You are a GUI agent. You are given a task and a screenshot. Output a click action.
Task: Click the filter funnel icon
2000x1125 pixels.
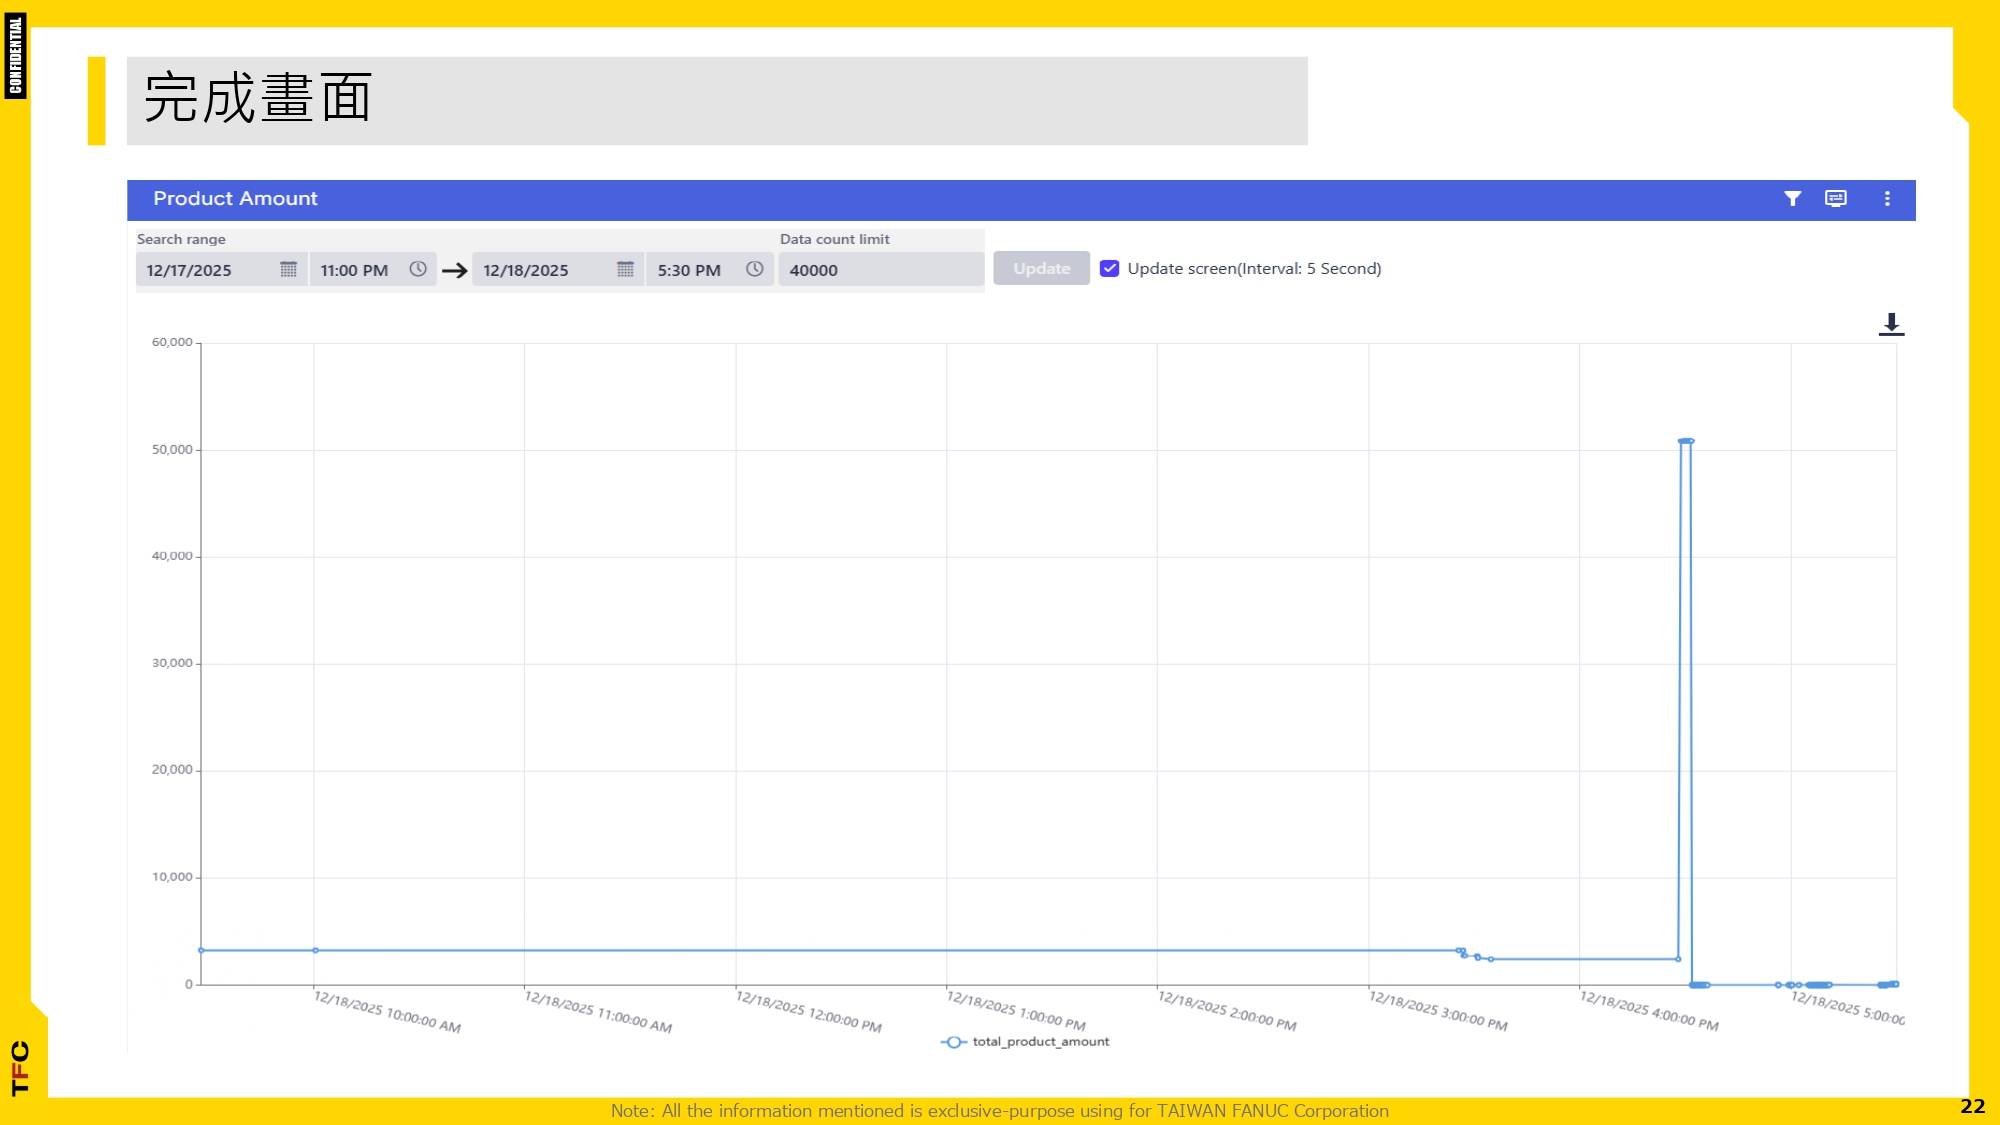pos(1792,199)
